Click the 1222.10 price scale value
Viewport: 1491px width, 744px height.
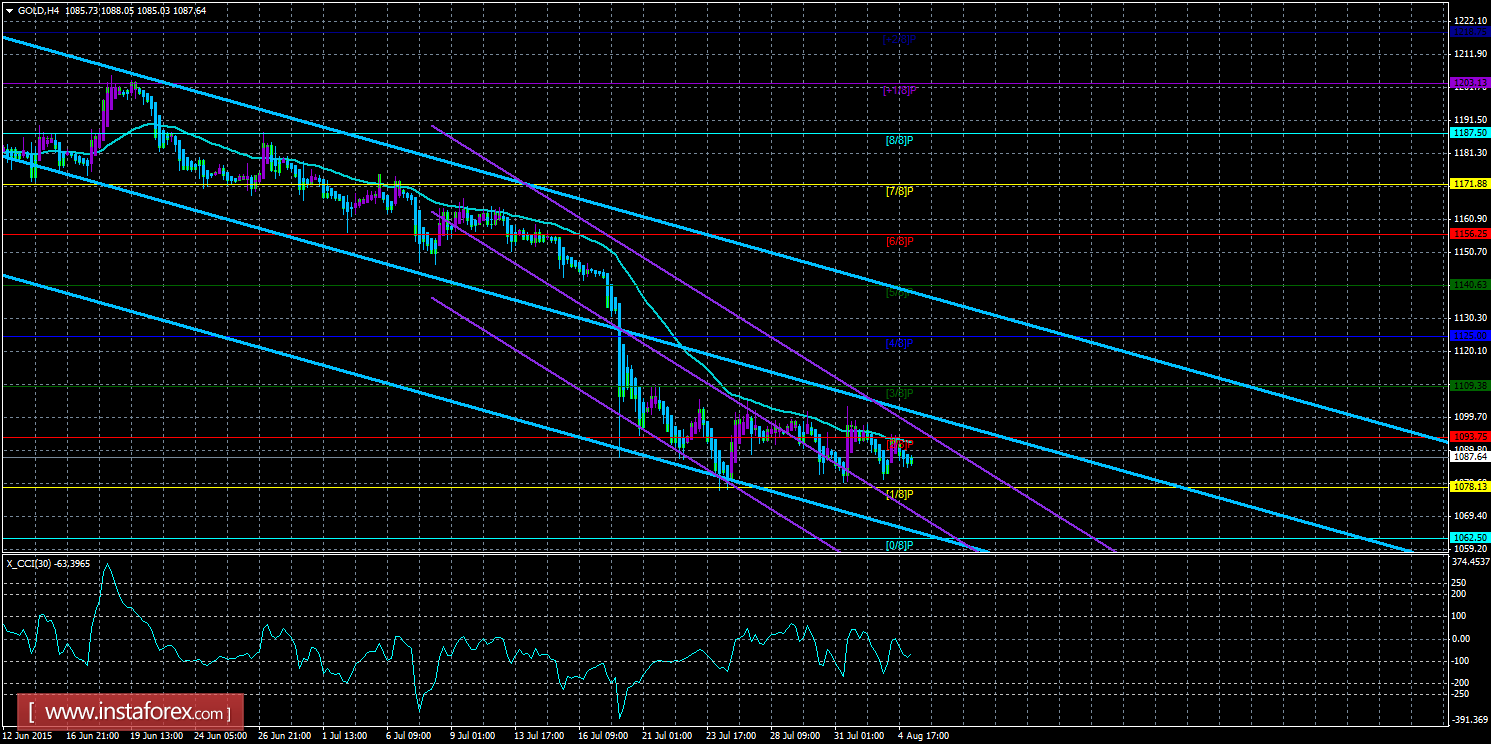point(1470,20)
